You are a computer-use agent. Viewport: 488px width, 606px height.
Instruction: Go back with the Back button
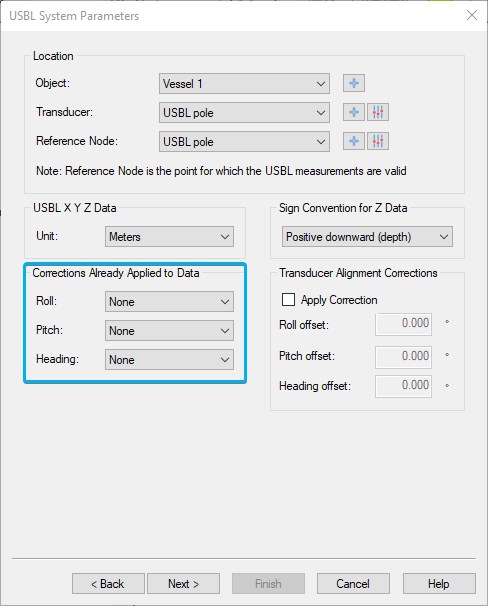(108, 584)
